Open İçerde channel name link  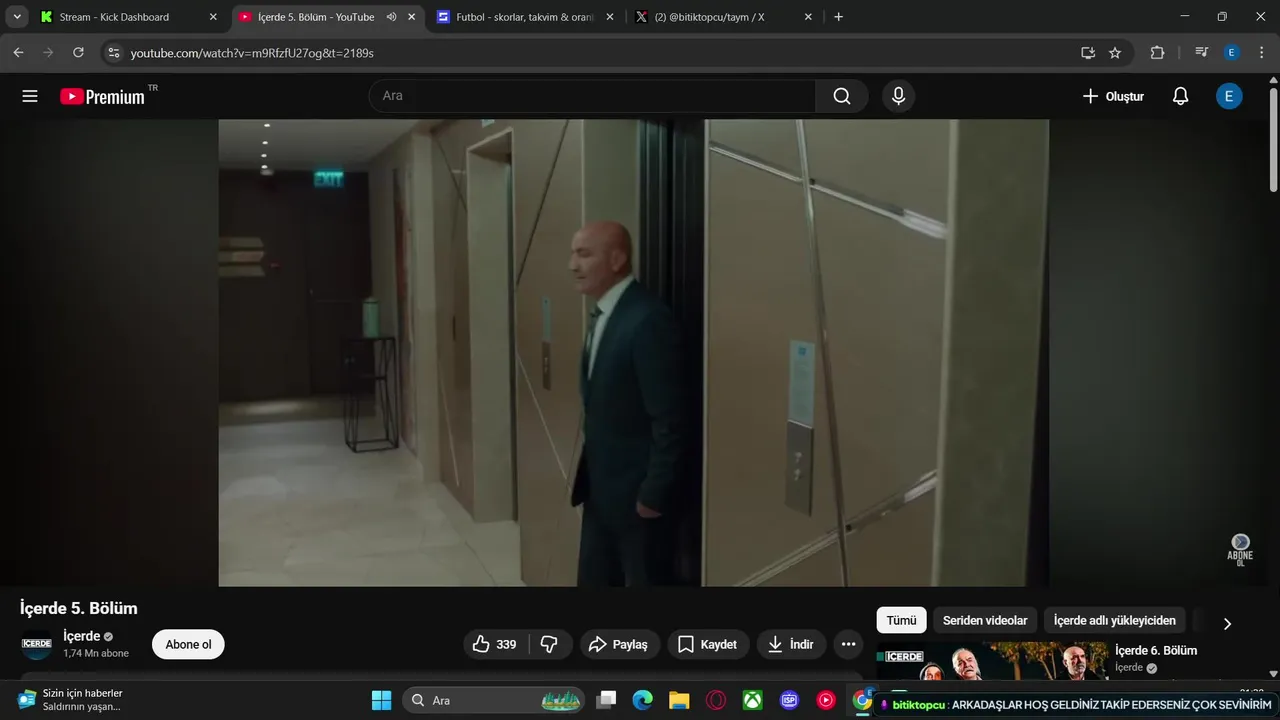tap(82, 636)
